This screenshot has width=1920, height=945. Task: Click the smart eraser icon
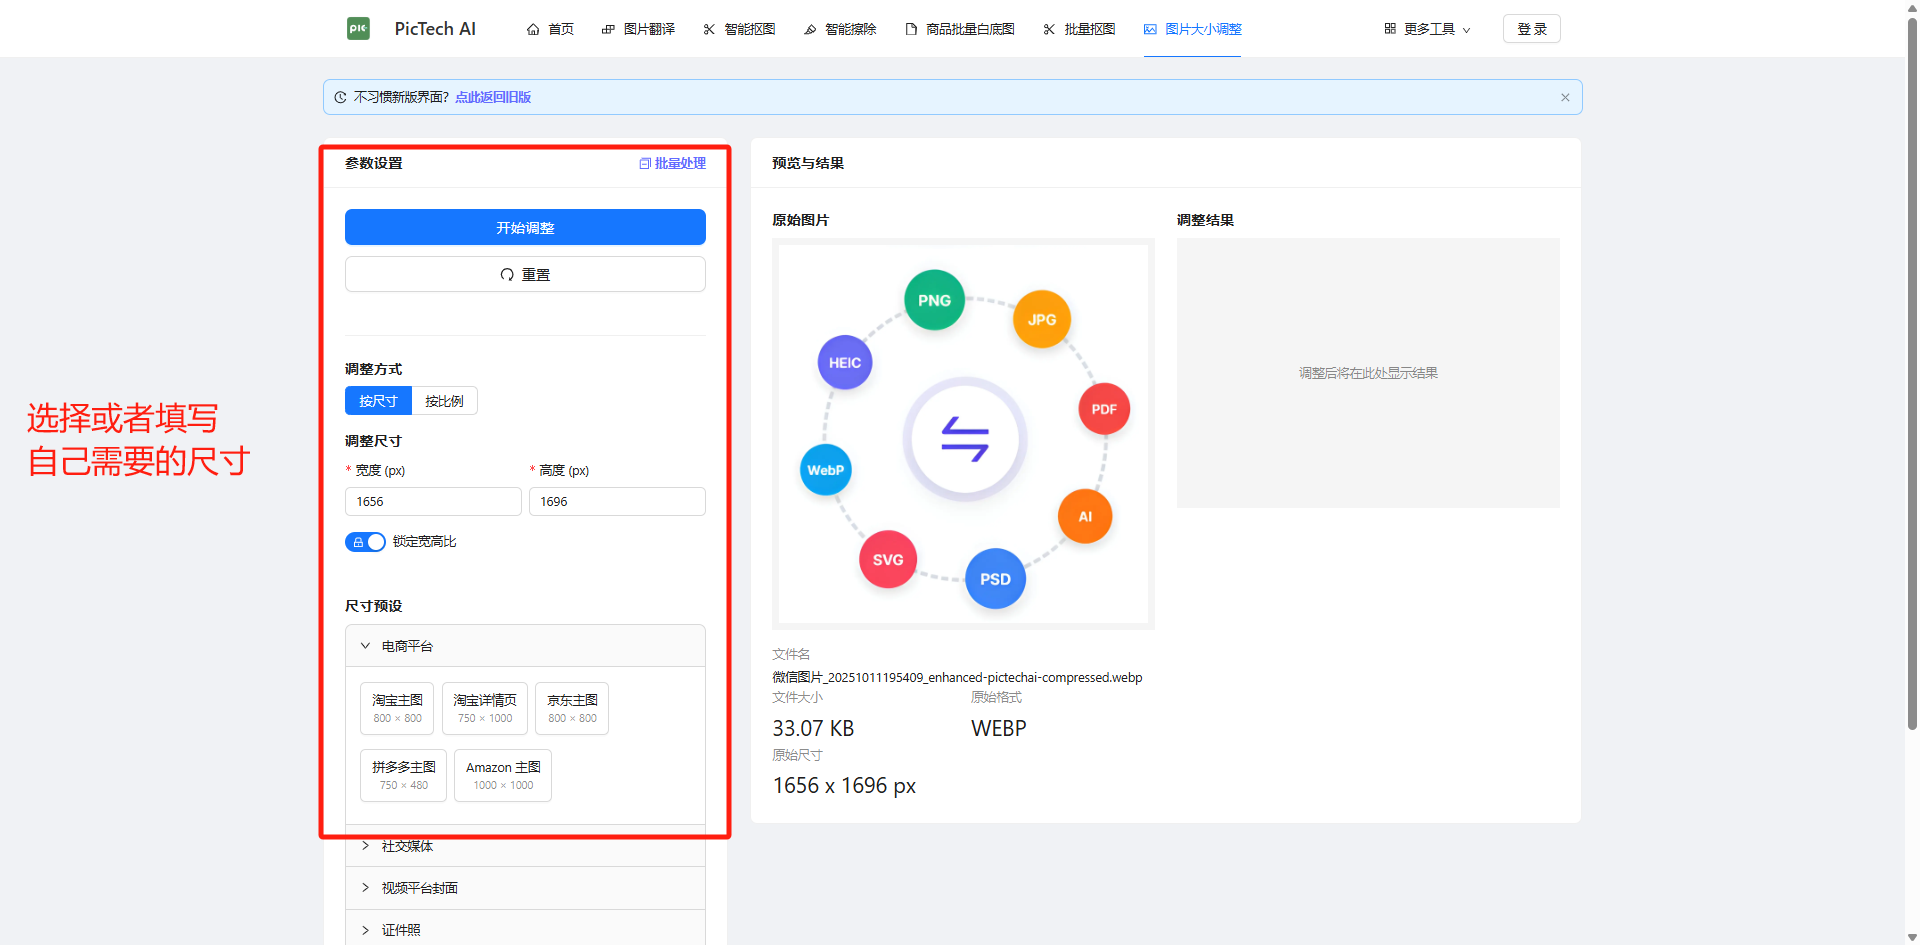(x=810, y=30)
